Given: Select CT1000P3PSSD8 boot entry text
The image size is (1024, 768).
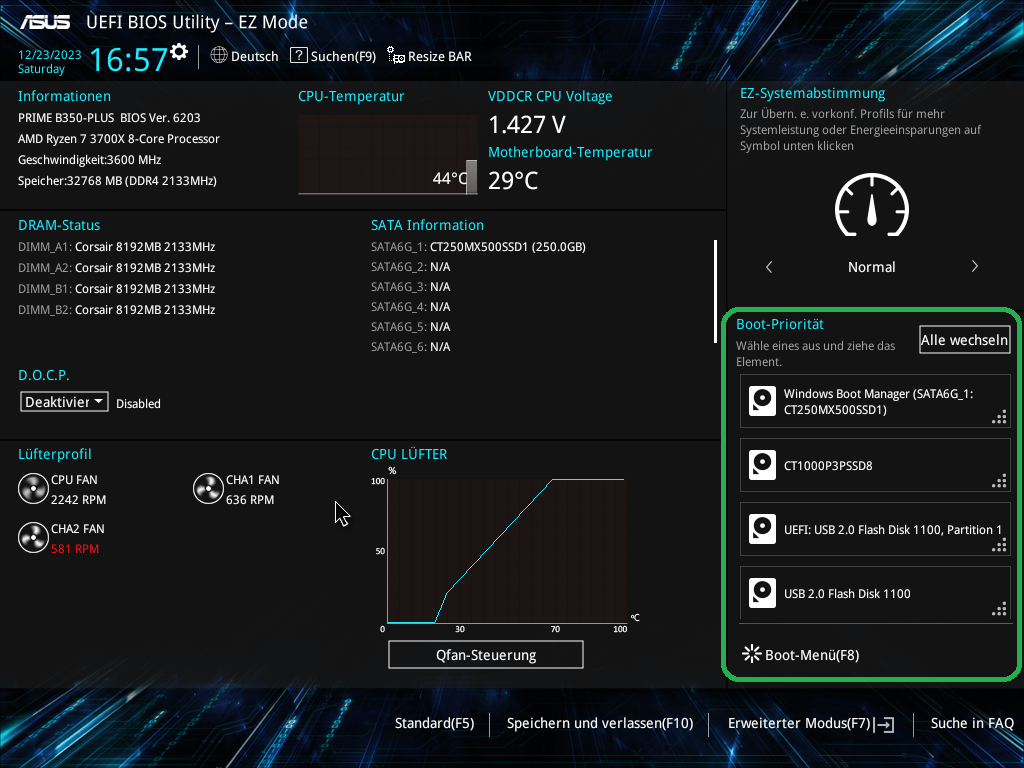Looking at the screenshot, I should tap(828, 466).
